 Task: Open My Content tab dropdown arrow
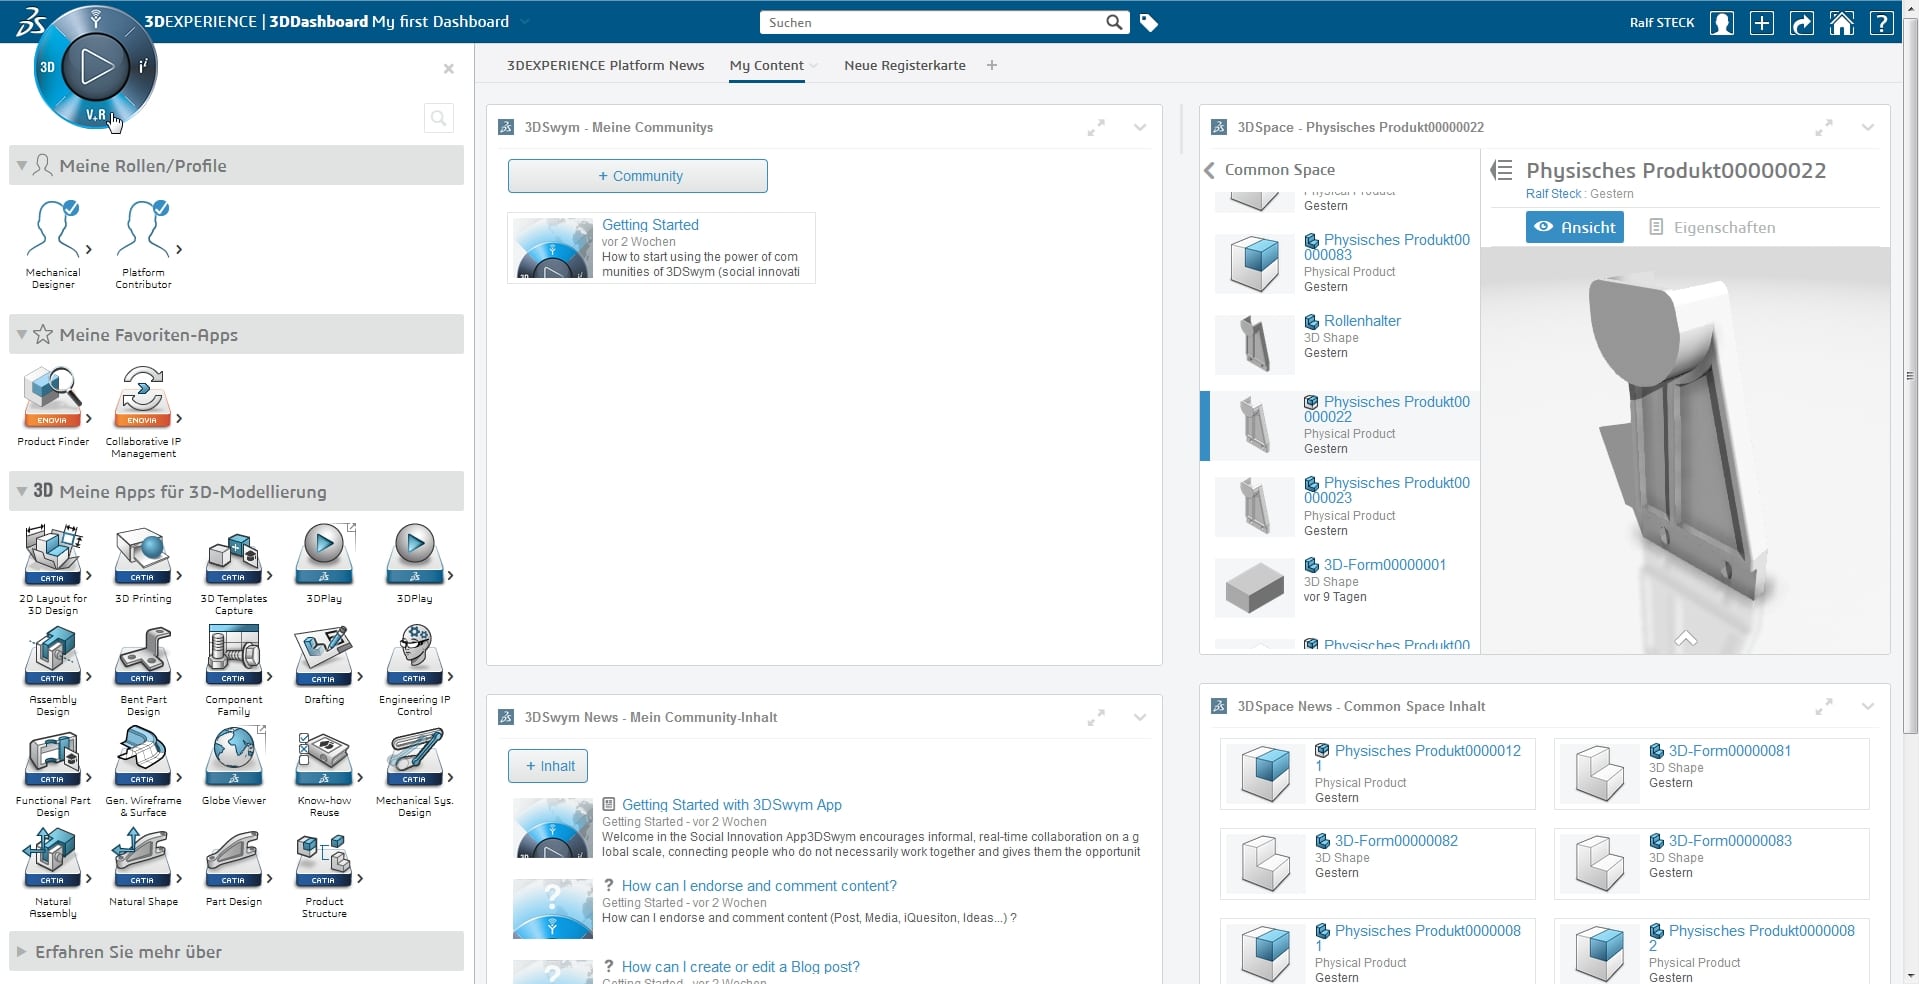(x=814, y=66)
